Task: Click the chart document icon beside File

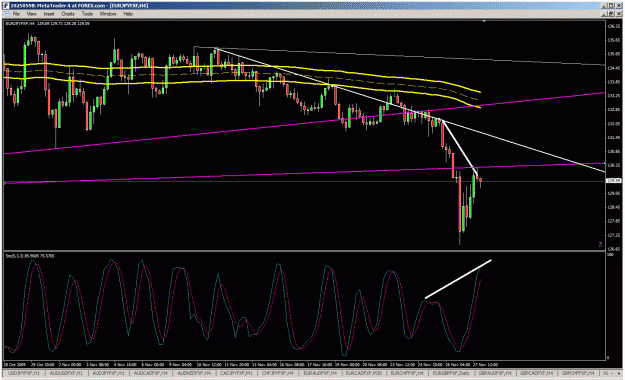Action: [x=7, y=14]
